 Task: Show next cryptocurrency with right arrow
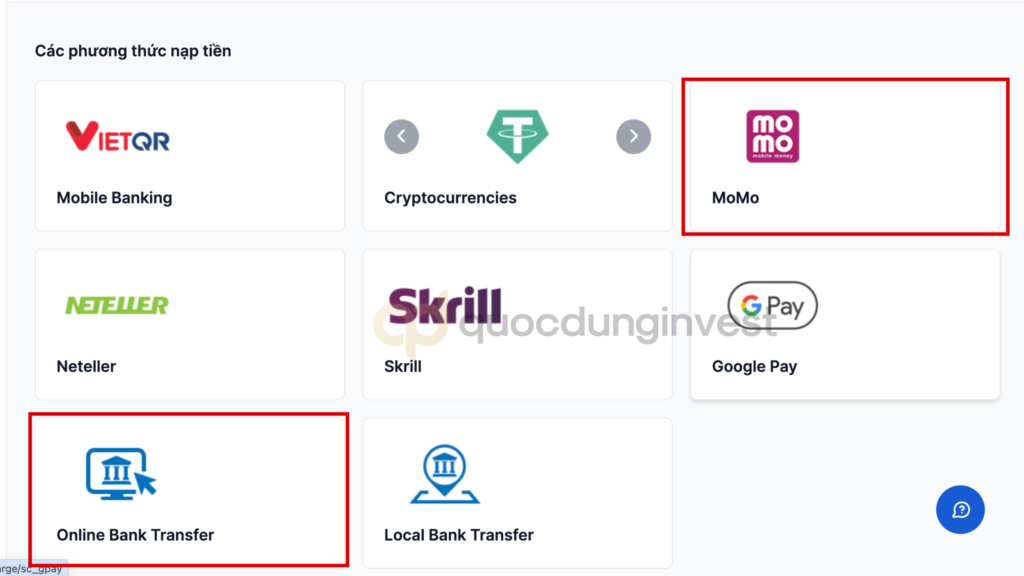[x=633, y=136]
